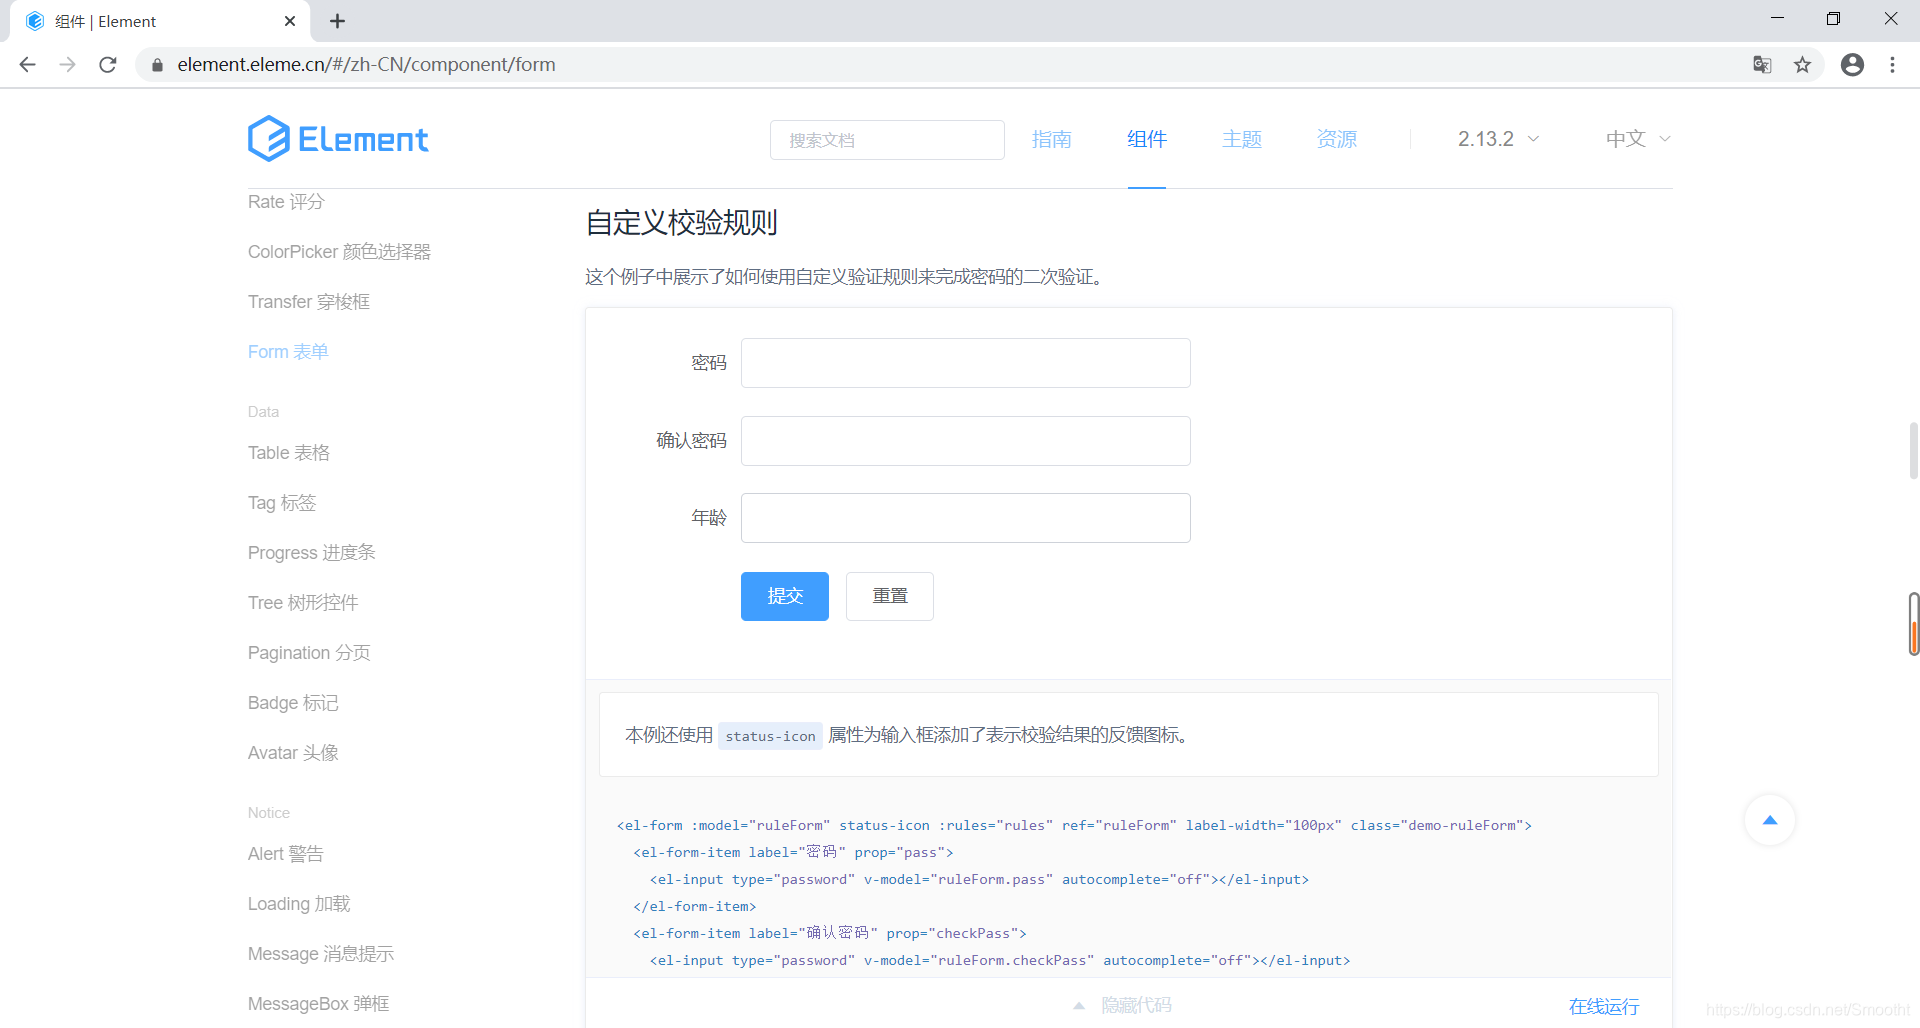Open the 资源 nav tab
This screenshot has height=1028, width=1920.
coord(1337,139)
